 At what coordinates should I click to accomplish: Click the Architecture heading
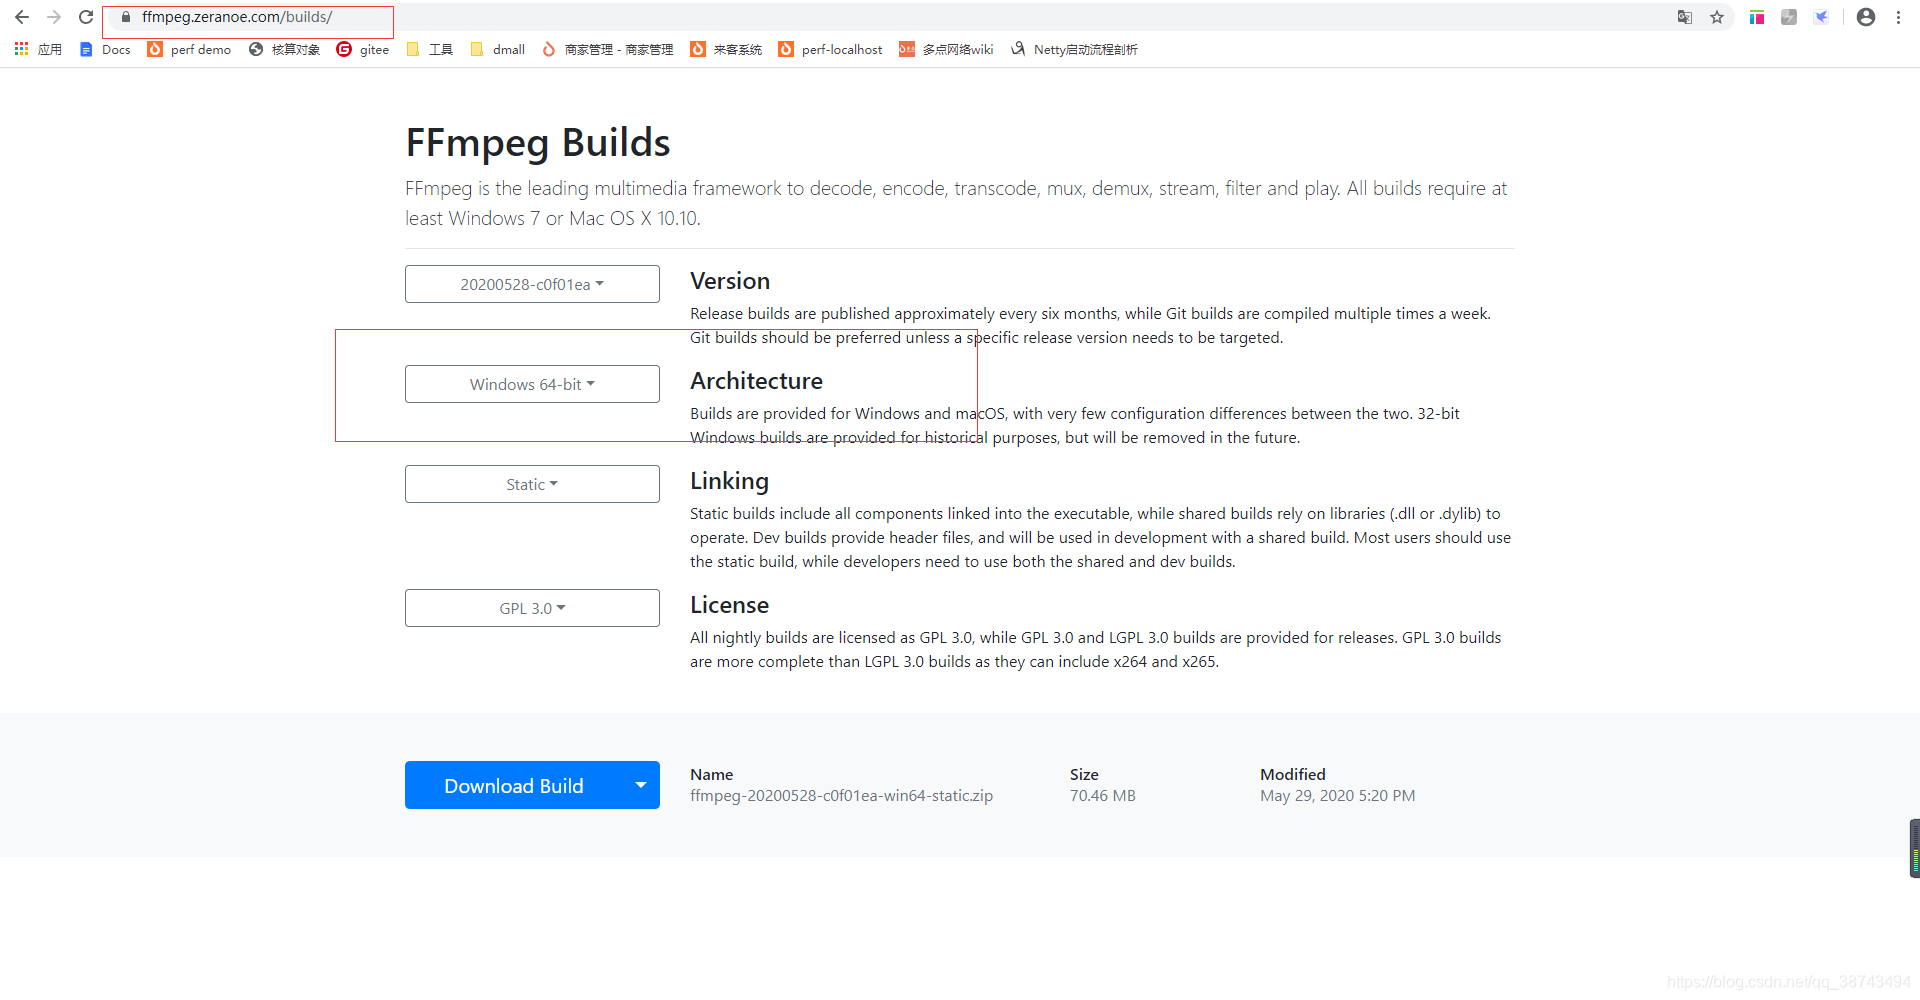pyautogui.click(x=756, y=381)
